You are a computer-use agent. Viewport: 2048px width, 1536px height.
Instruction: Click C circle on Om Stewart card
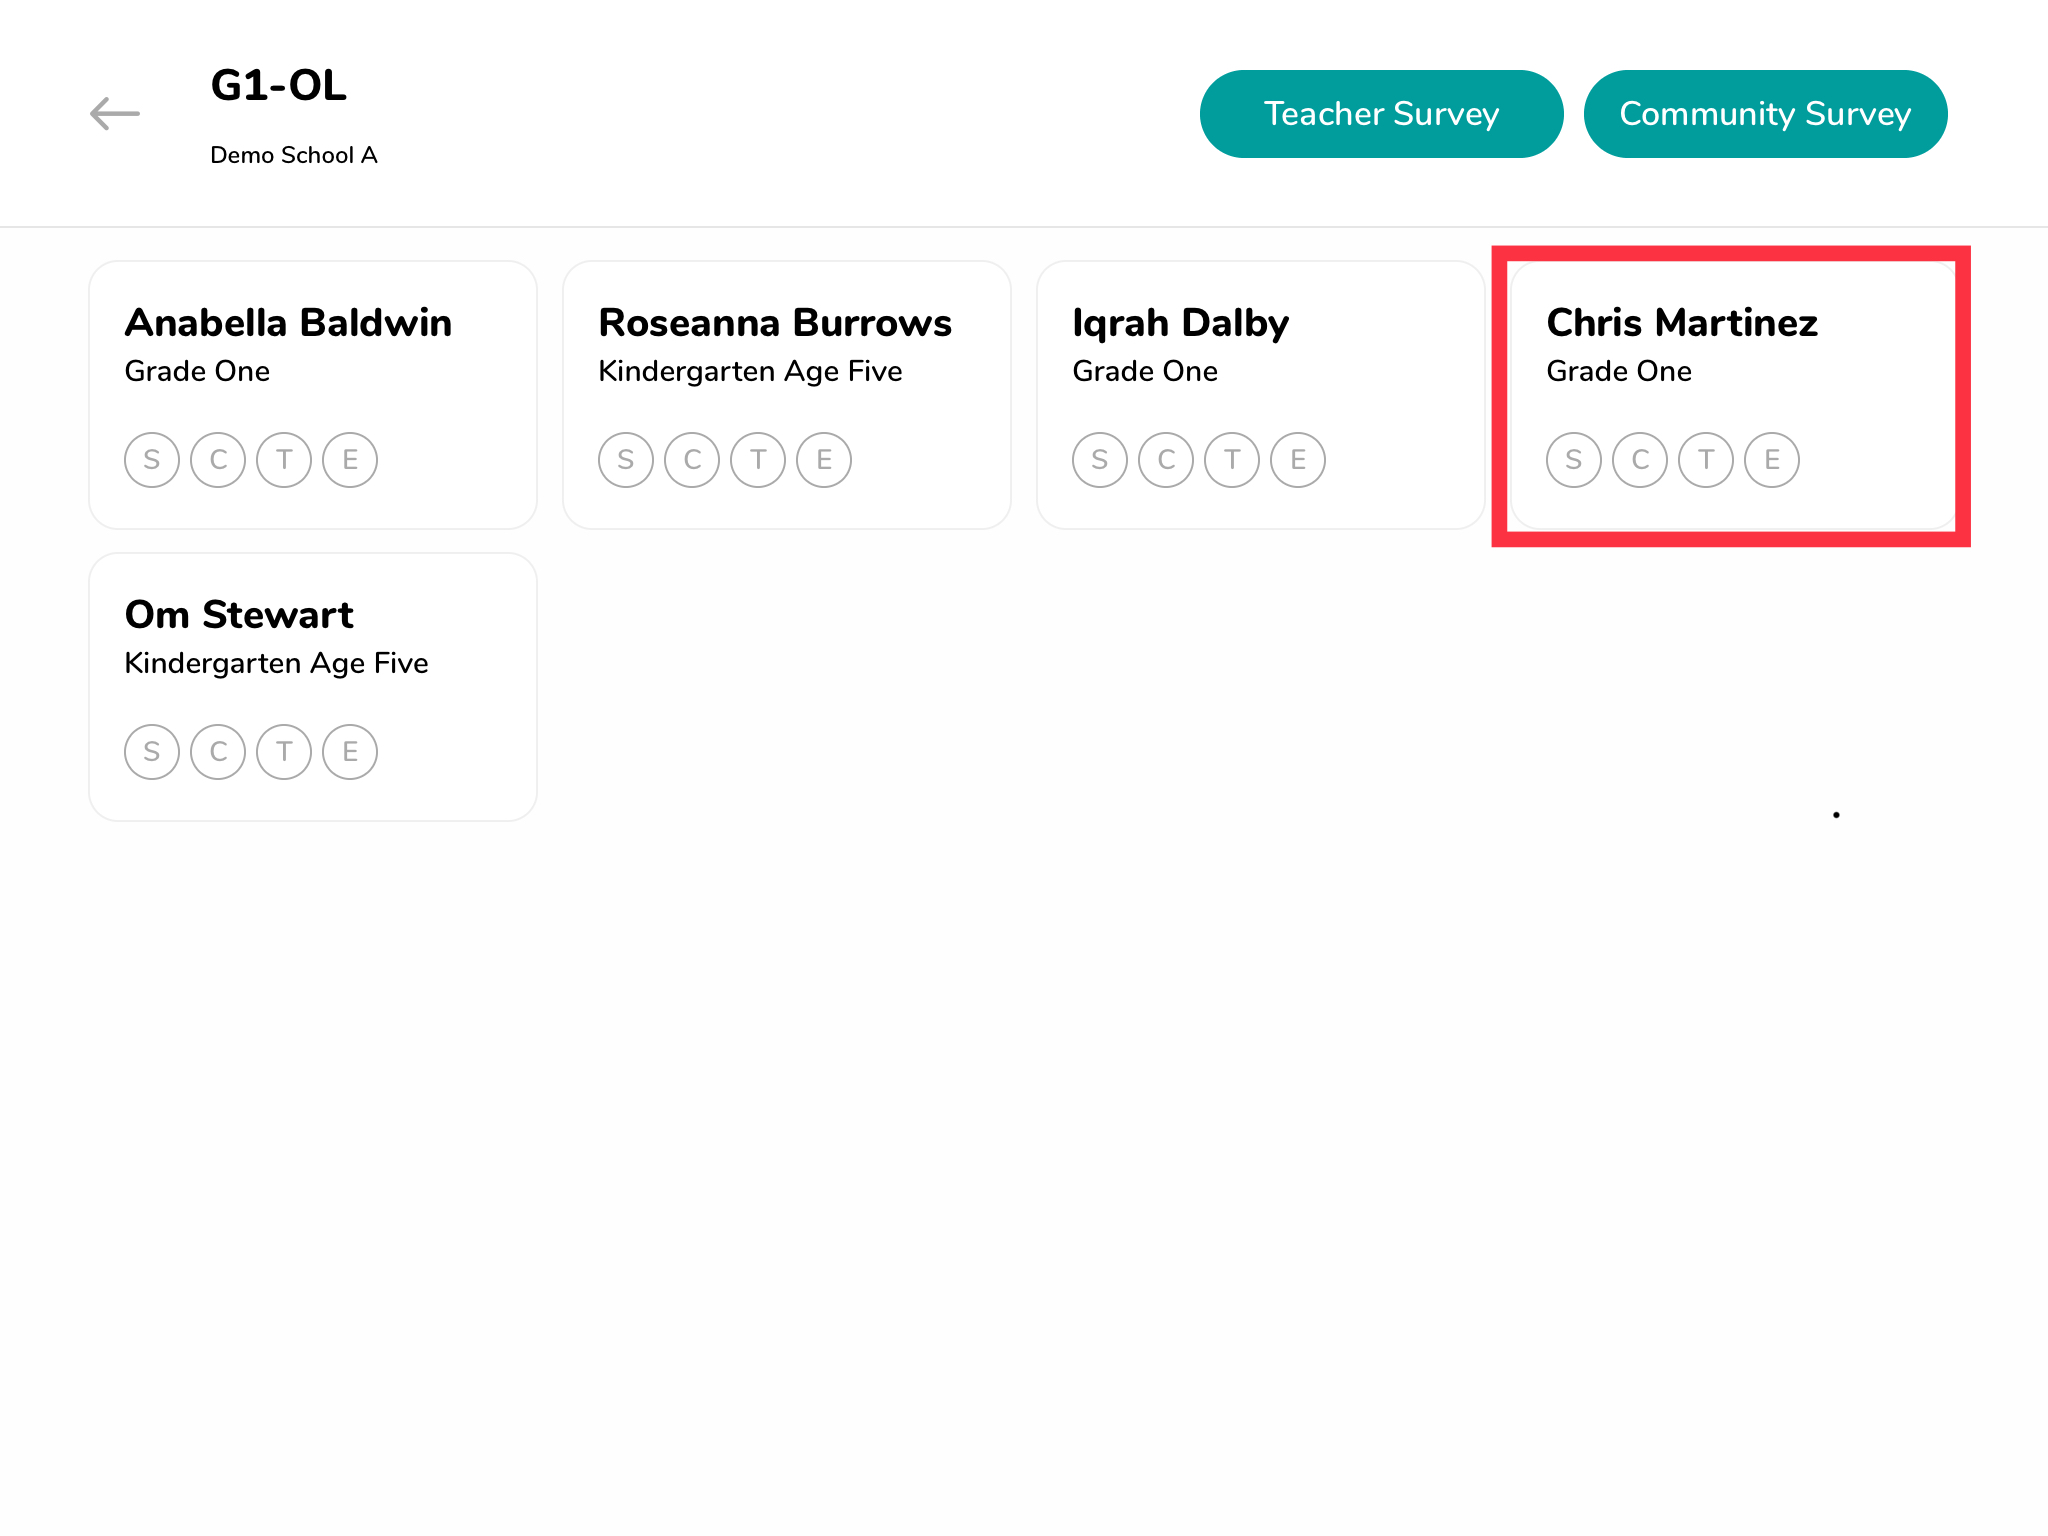click(218, 752)
